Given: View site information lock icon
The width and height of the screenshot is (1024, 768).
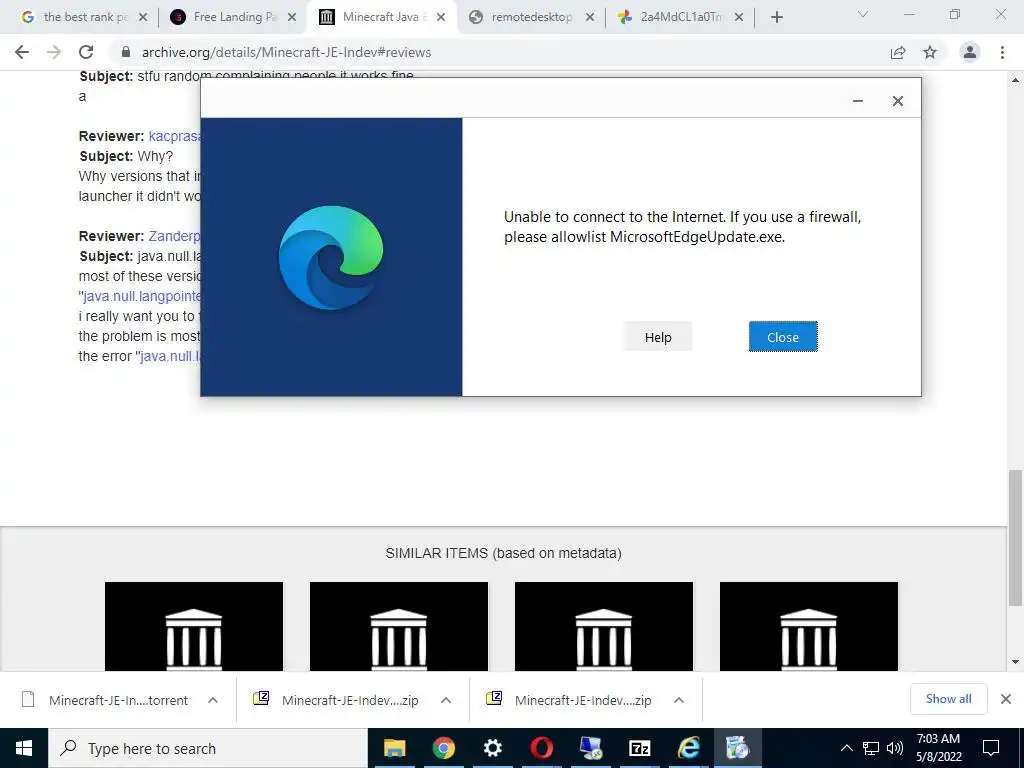Looking at the screenshot, I should (126, 52).
